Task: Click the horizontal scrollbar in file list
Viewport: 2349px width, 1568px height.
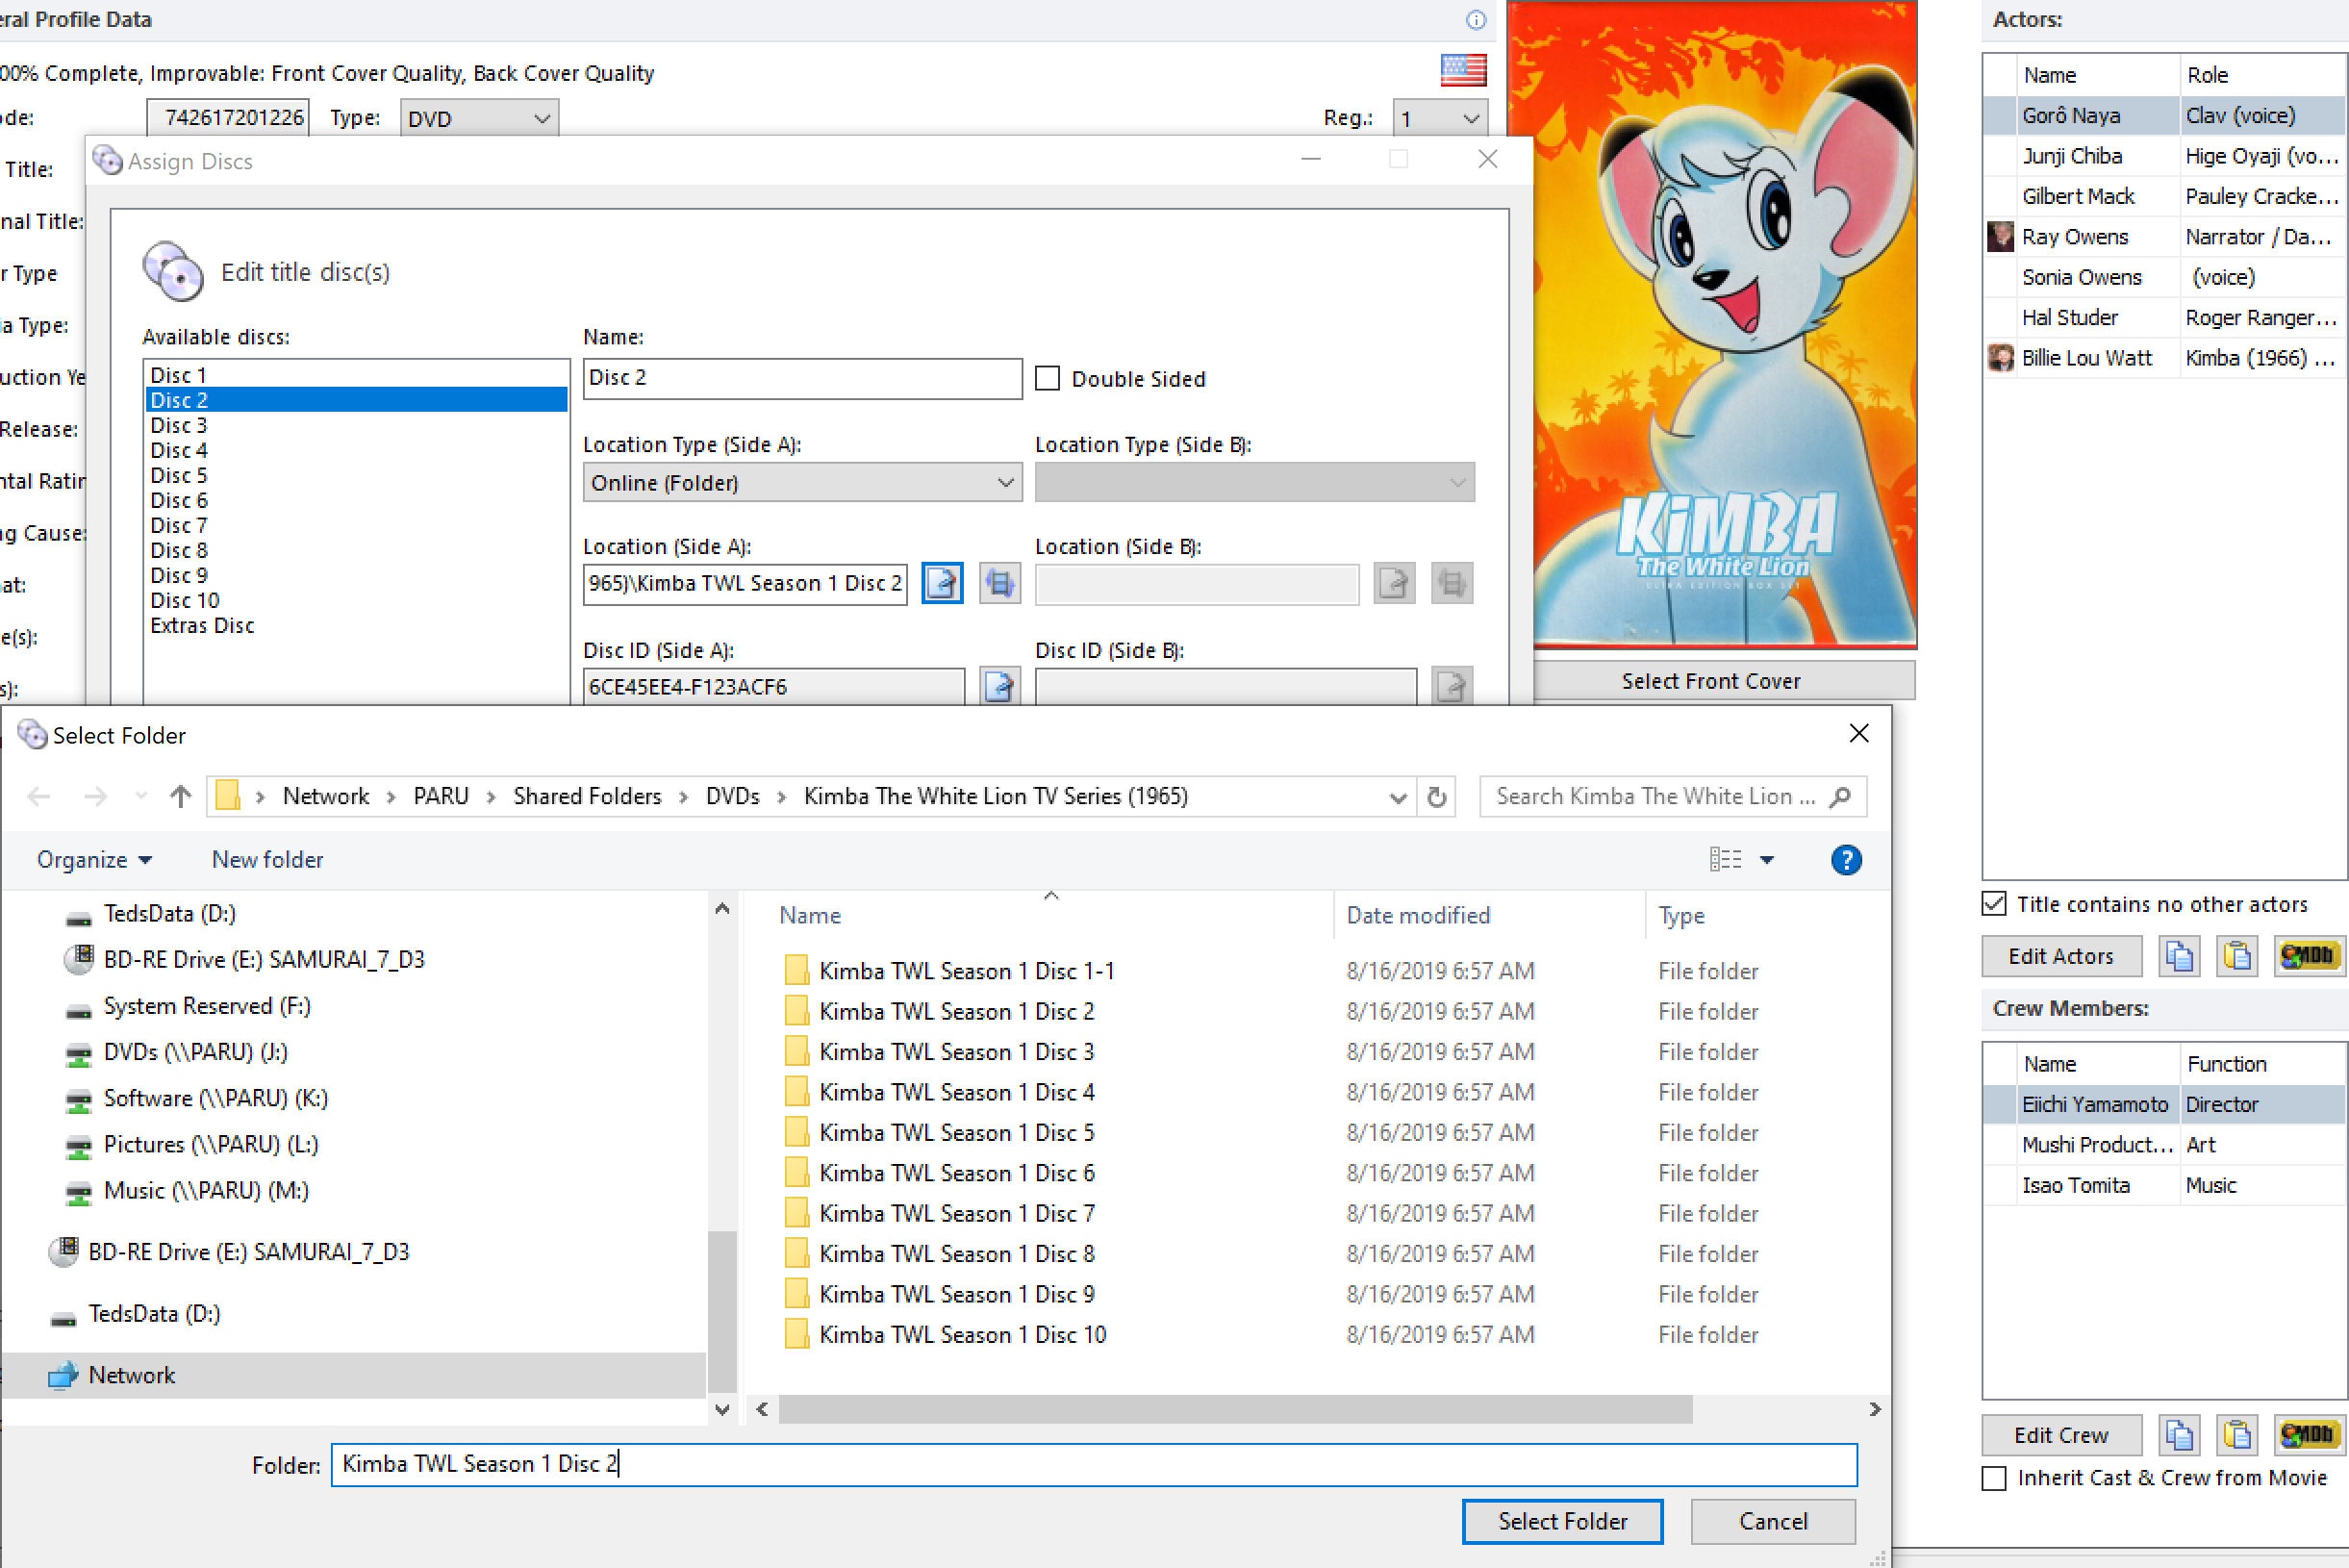Action: pos(1235,1409)
